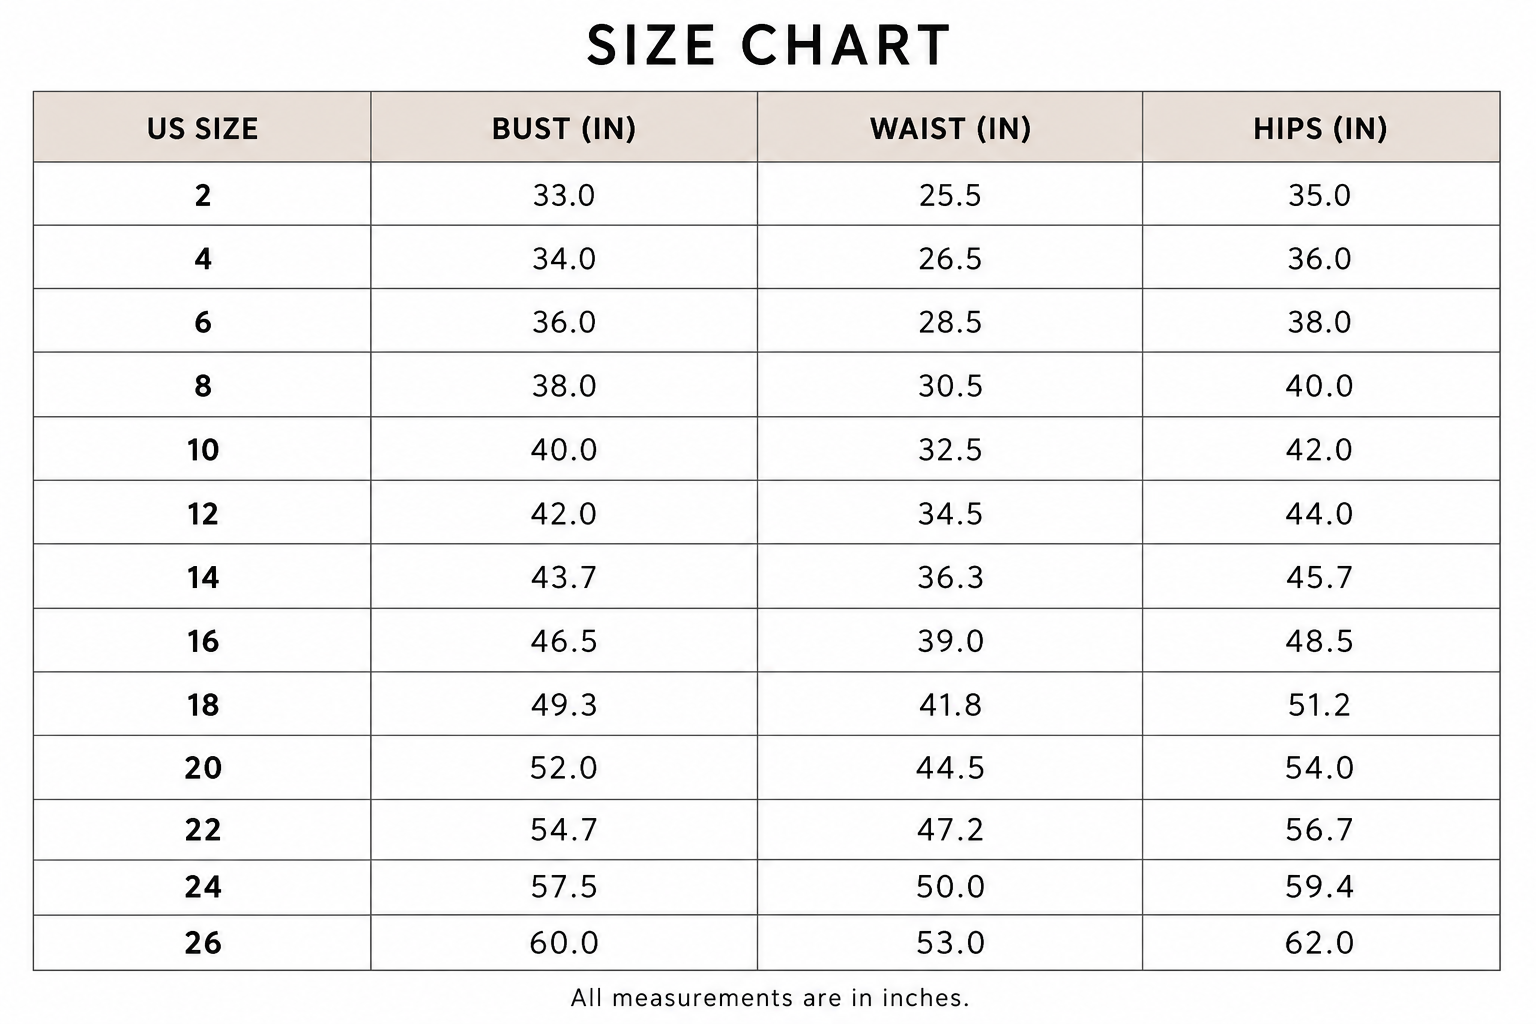Click hips value 48.5 for size 16
This screenshot has width=1536, height=1024.
pyautogui.click(x=1320, y=641)
